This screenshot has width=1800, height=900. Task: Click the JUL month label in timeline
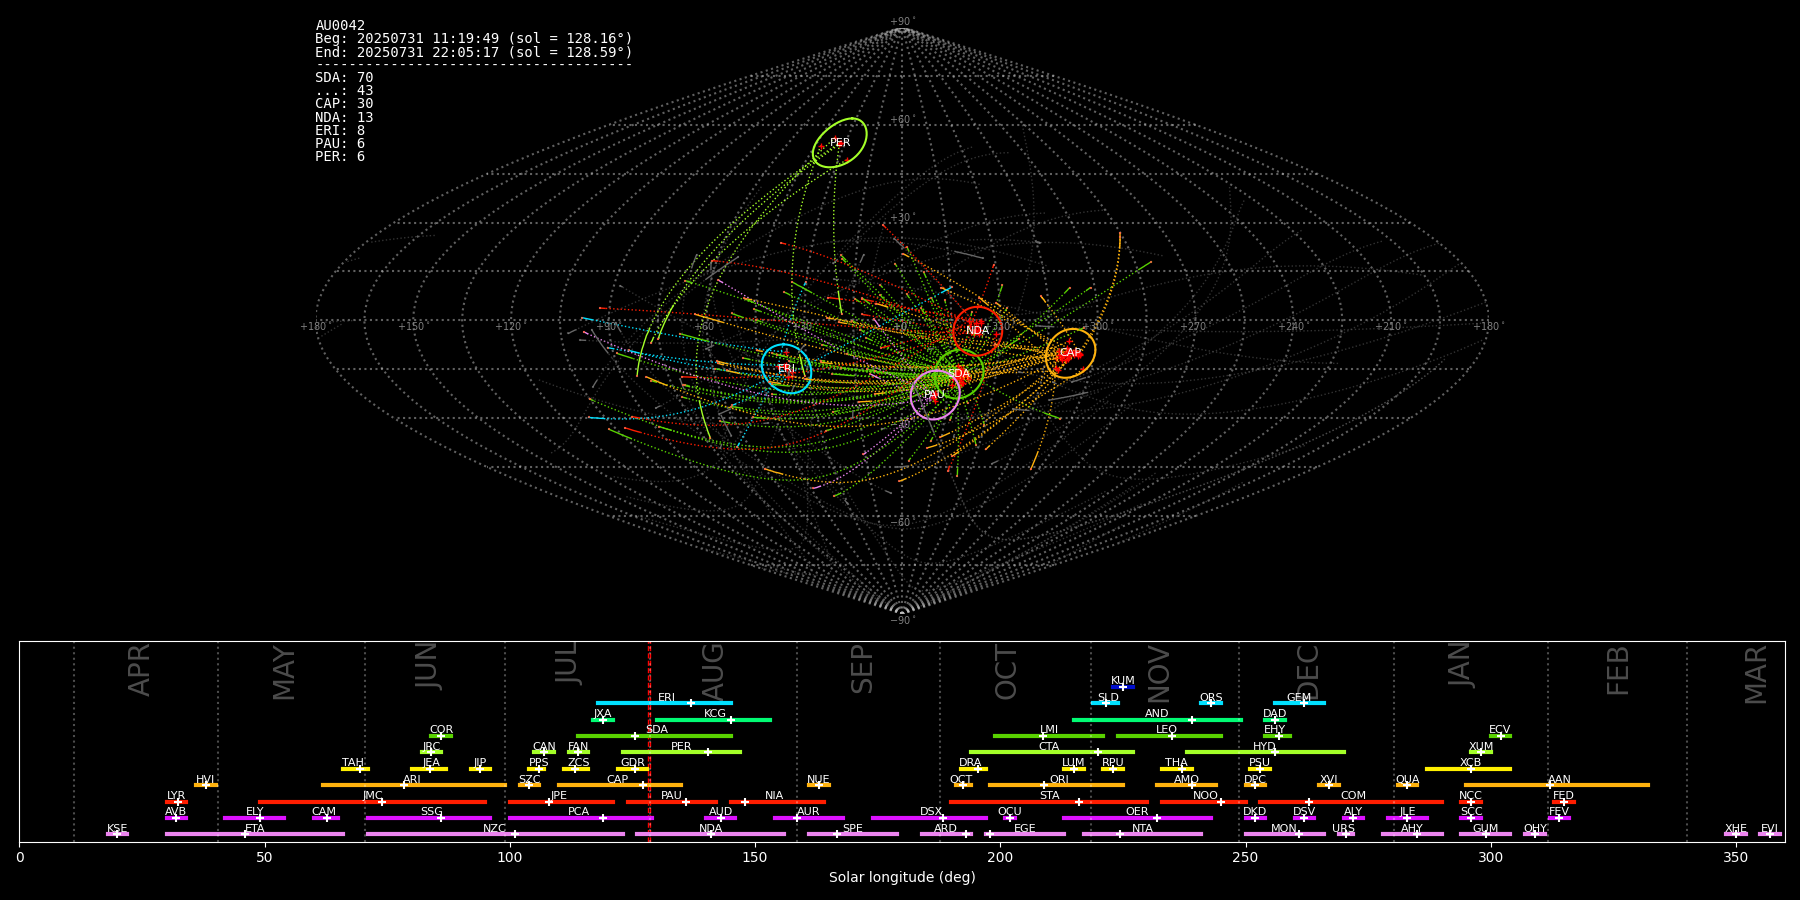pyautogui.click(x=567, y=663)
